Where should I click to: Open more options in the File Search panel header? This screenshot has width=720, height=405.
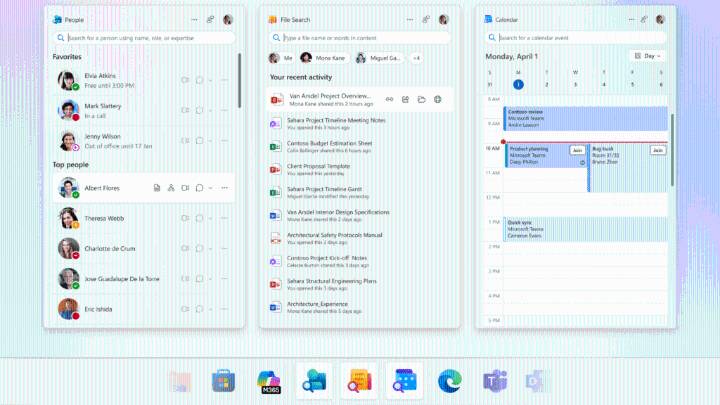coord(410,20)
